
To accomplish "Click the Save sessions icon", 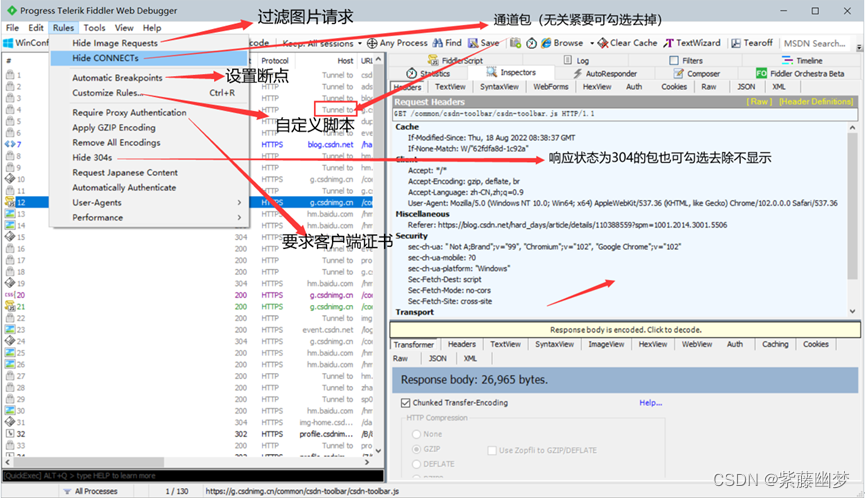I will (x=473, y=43).
